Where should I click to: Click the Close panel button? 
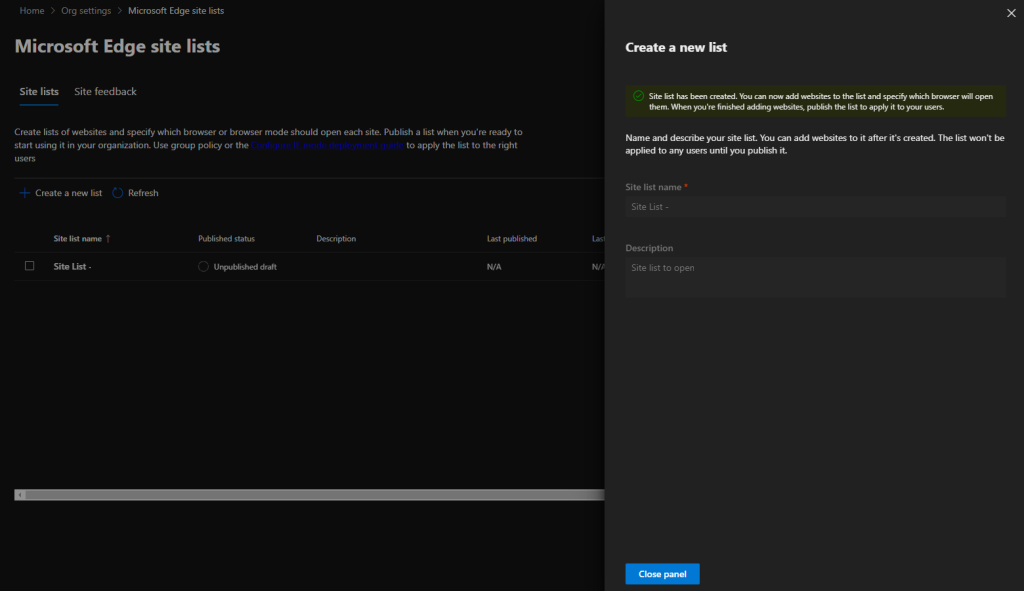662,574
